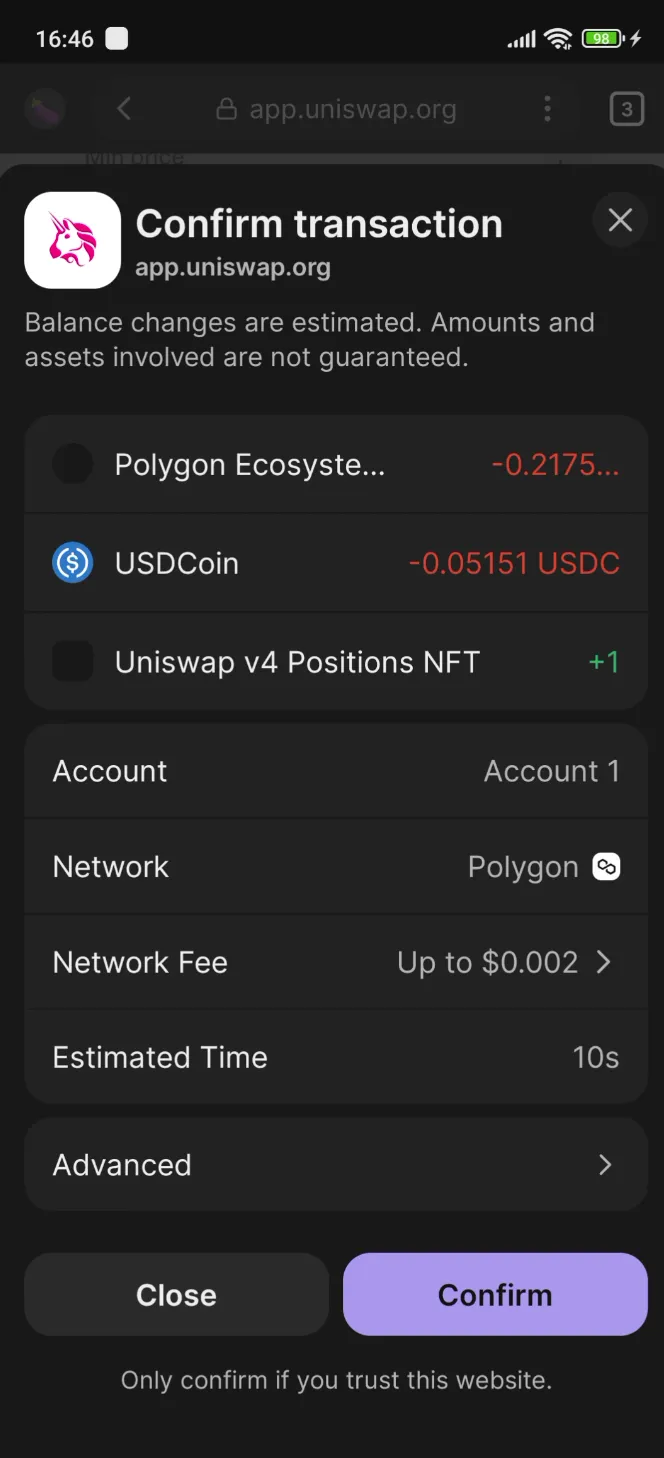The image size is (664, 1458).
Task: Open the browser three-dot menu
Action: click(547, 109)
